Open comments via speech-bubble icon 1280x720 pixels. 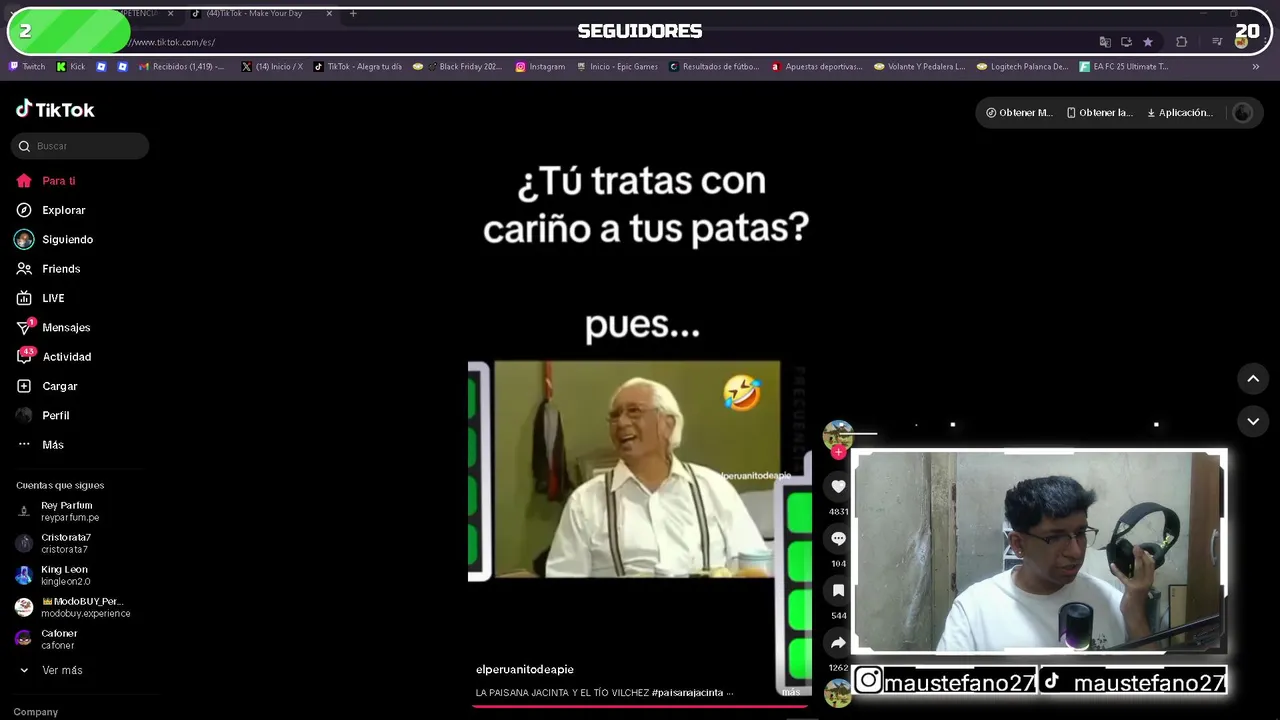[x=838, y=539]
